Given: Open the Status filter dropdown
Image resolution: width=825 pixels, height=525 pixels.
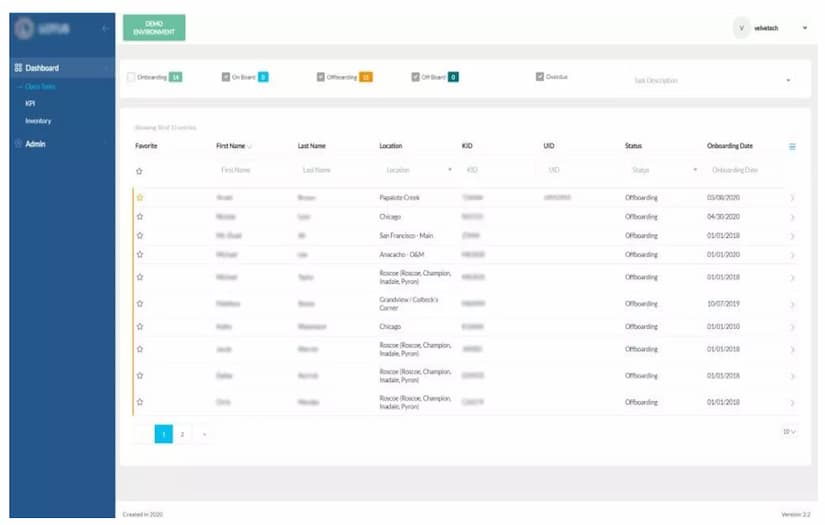Looking at the screenshot, I should (663, 170).
